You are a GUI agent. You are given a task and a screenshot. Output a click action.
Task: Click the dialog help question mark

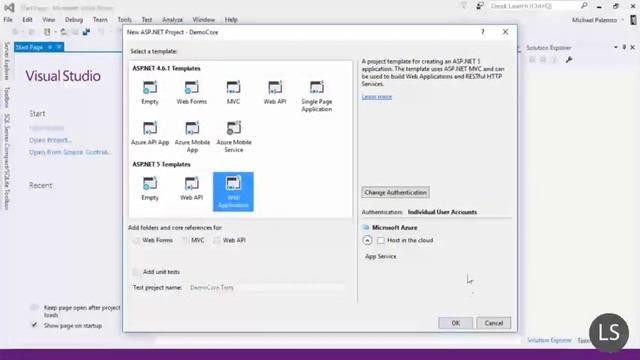483,32
